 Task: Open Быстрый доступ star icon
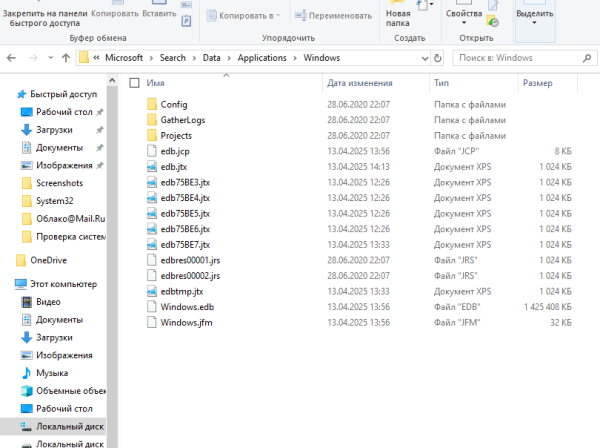click(21, 94)
